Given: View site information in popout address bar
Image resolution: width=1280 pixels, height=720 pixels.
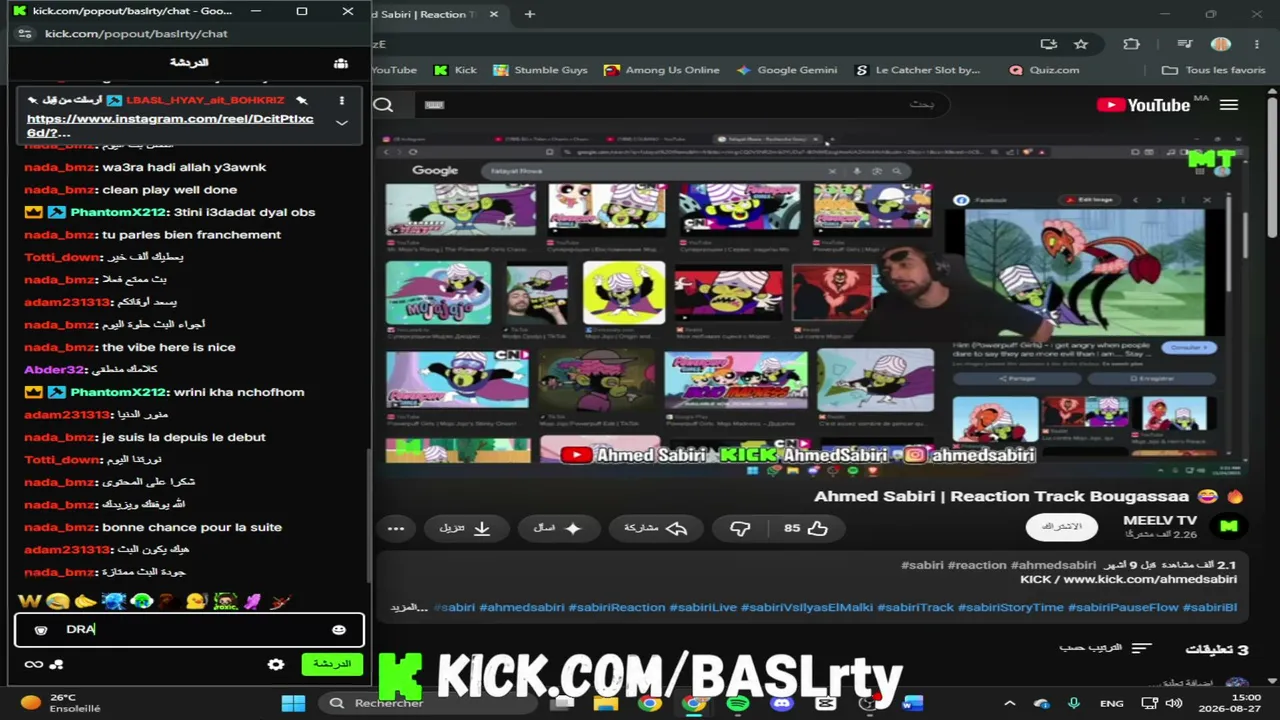Looking at the screenshot, I should pyautogui.click(x=27, y=34).
